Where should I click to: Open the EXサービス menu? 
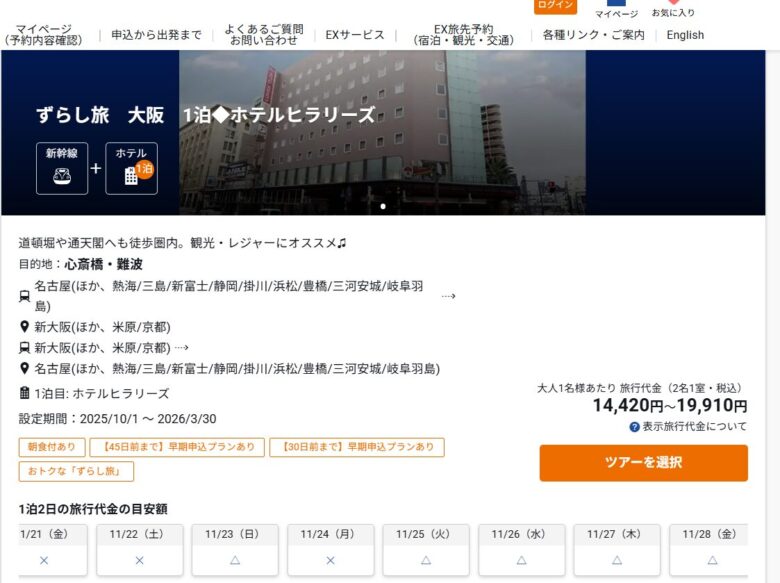[354, 35]
